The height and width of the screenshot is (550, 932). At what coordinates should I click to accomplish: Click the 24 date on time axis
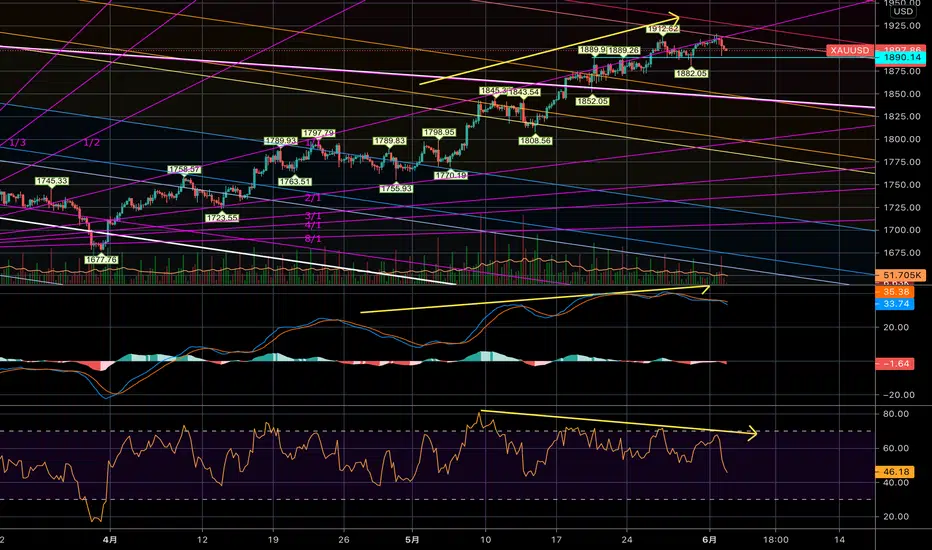626,540
